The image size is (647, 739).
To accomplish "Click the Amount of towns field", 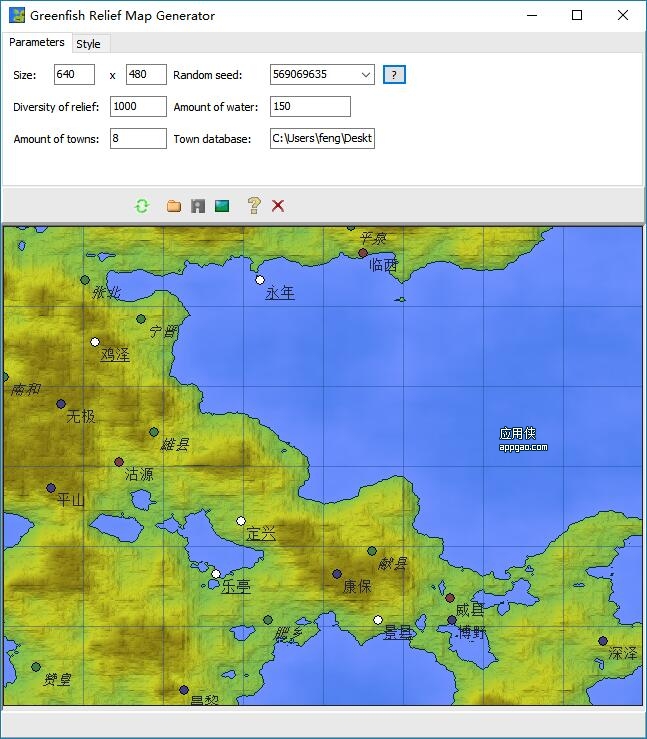I will [x=138, y=139].
